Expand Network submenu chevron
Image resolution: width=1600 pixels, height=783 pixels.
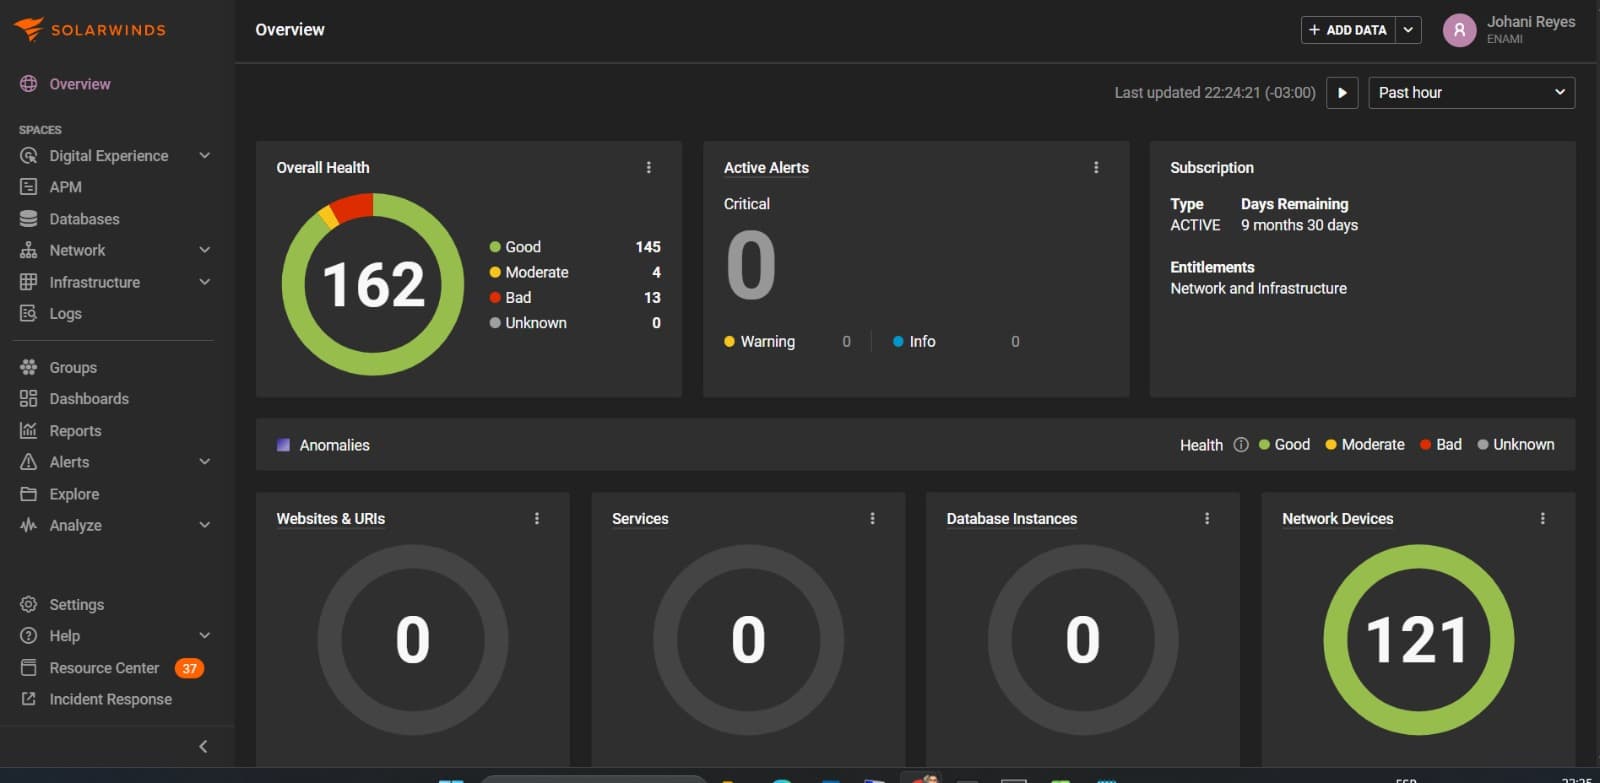pos(204,250)
